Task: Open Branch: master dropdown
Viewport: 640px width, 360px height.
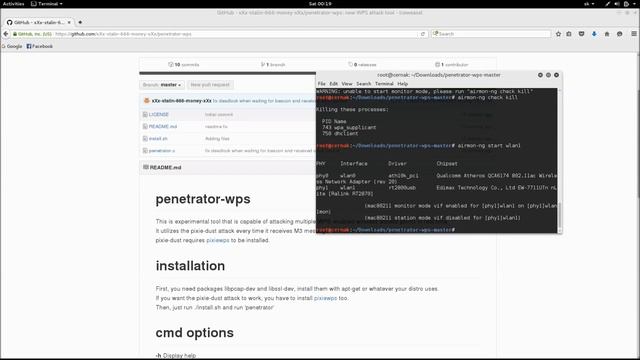Action: [x=162, y=85]
